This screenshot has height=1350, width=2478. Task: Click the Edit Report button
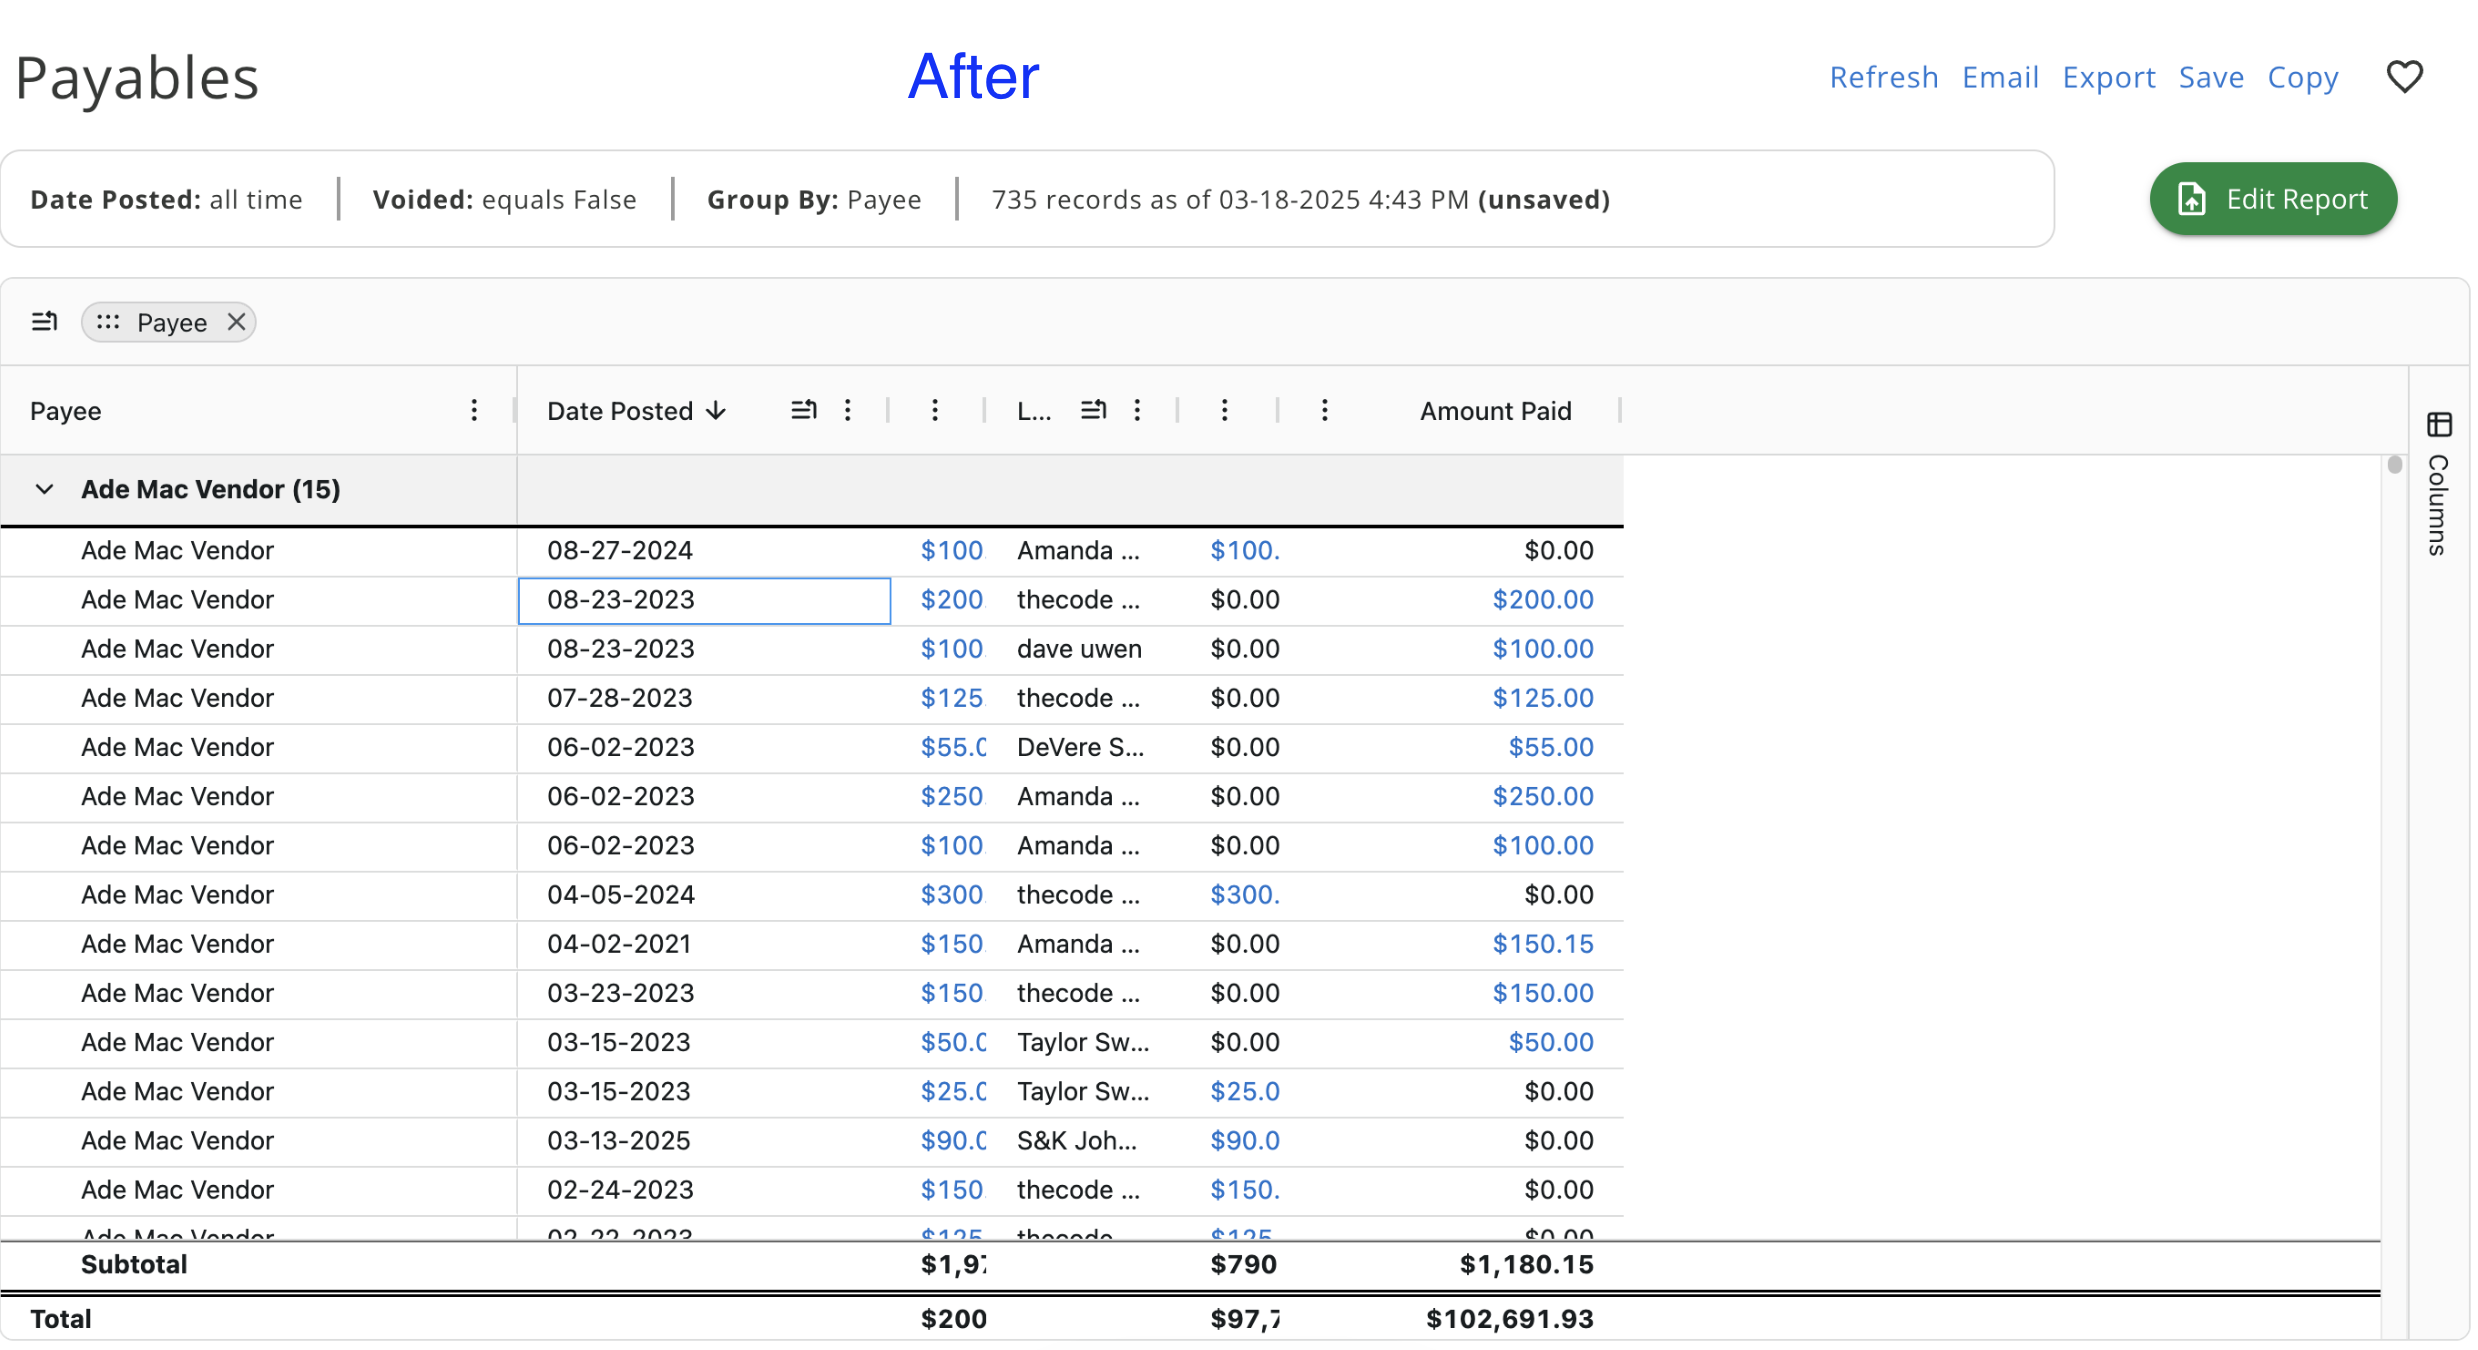[x=2272, y=199]
